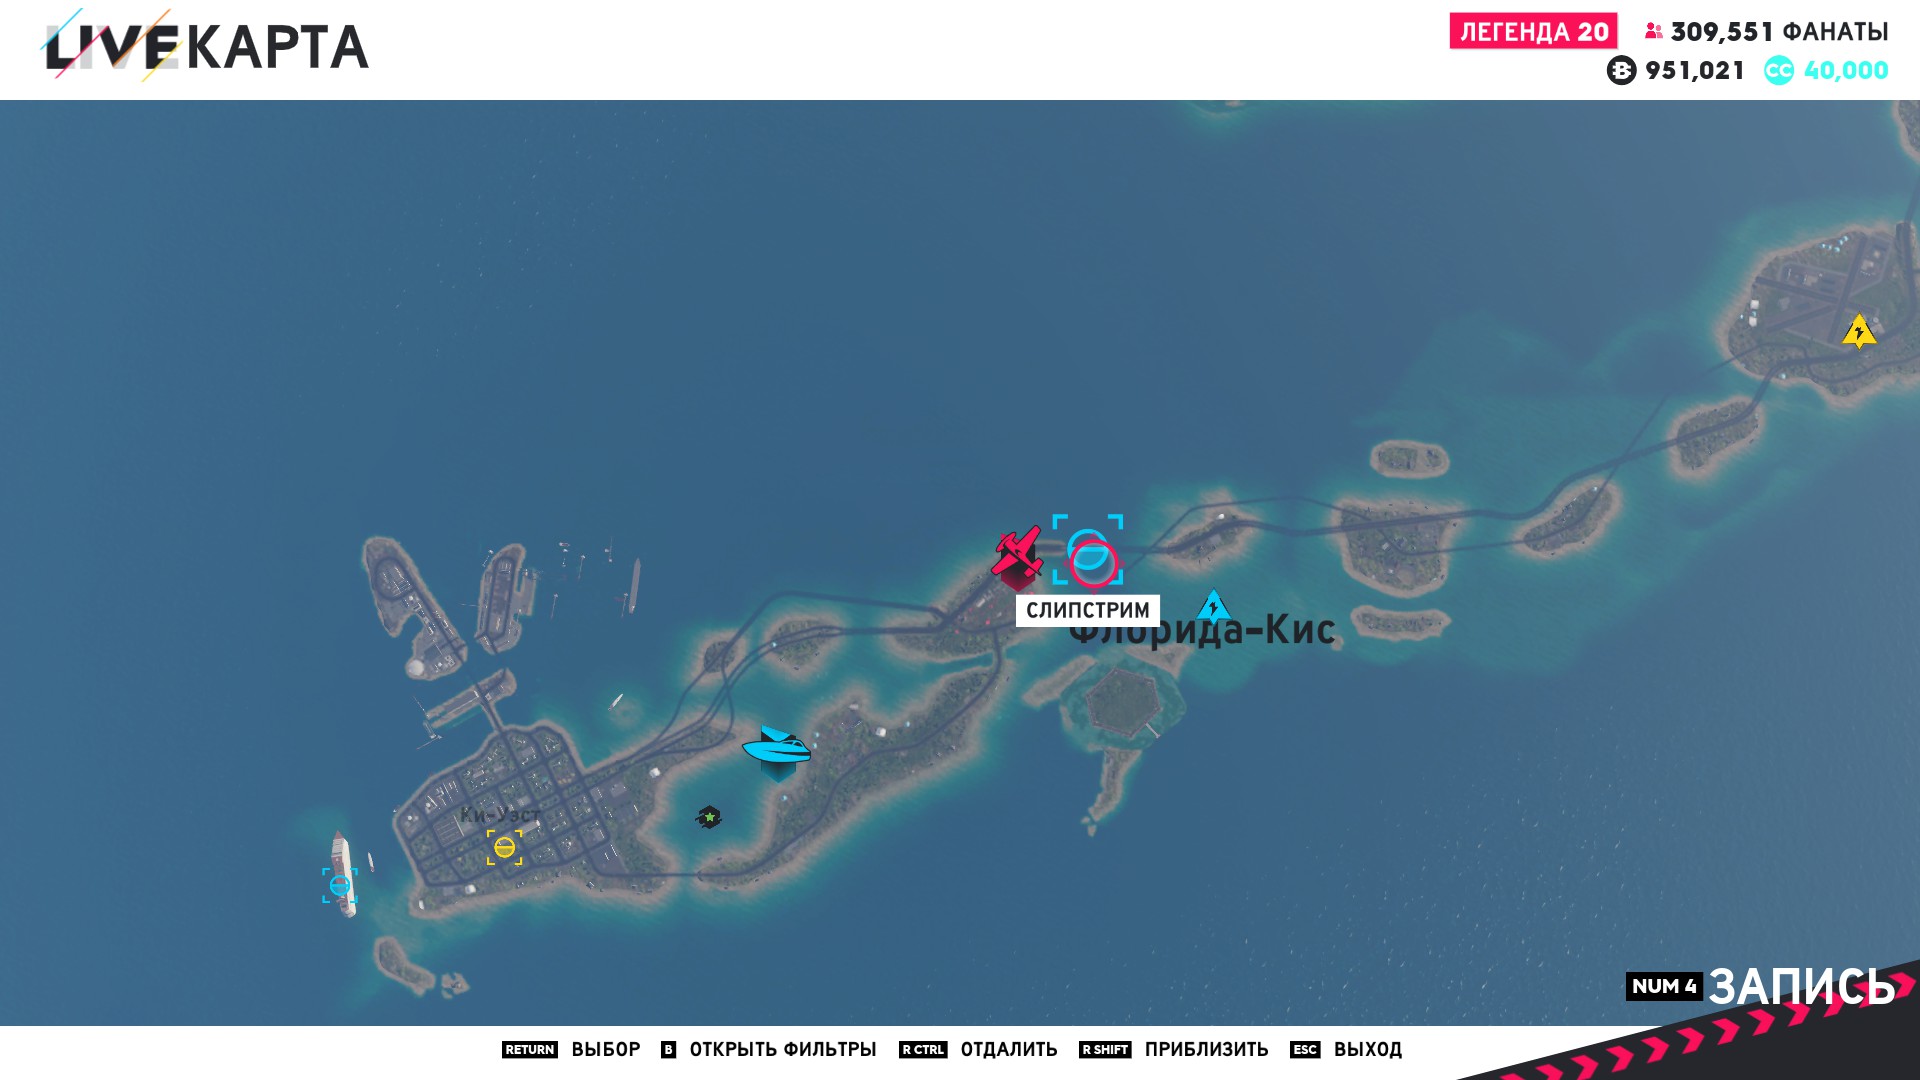Start recording via ЗАПИСЬ button

point(1800,987)
